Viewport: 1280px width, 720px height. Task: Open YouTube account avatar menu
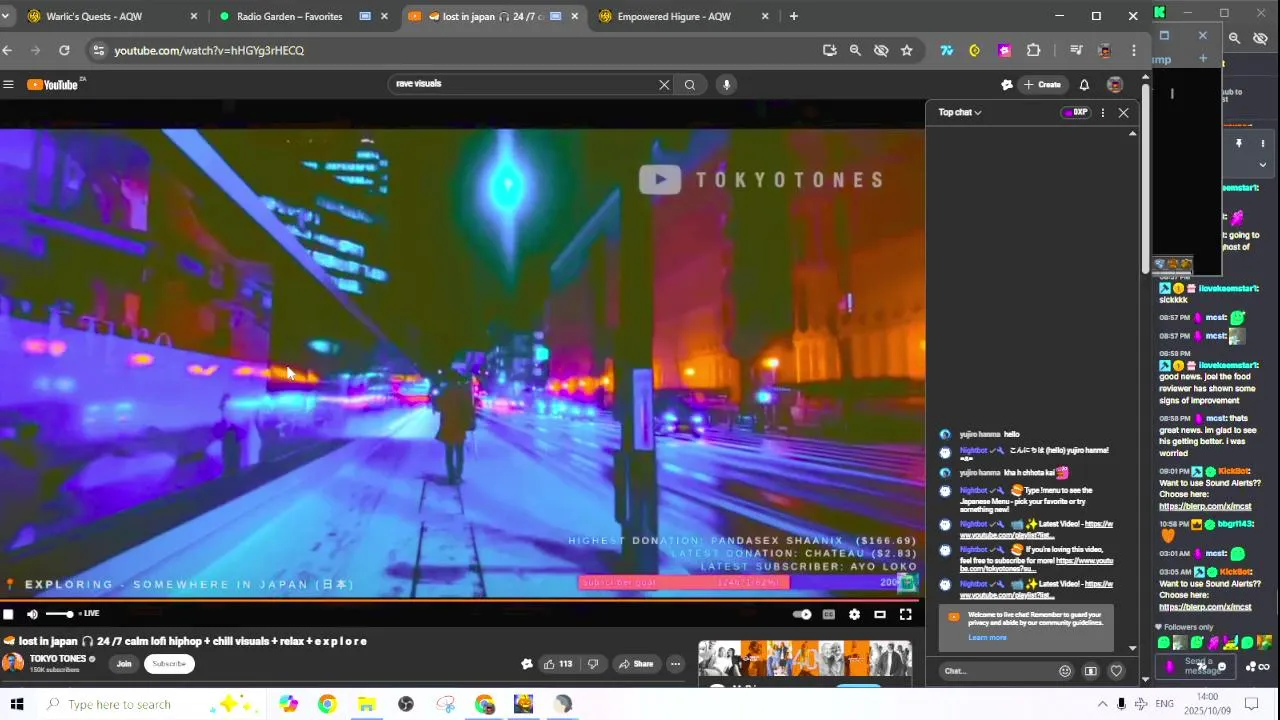1114,85
